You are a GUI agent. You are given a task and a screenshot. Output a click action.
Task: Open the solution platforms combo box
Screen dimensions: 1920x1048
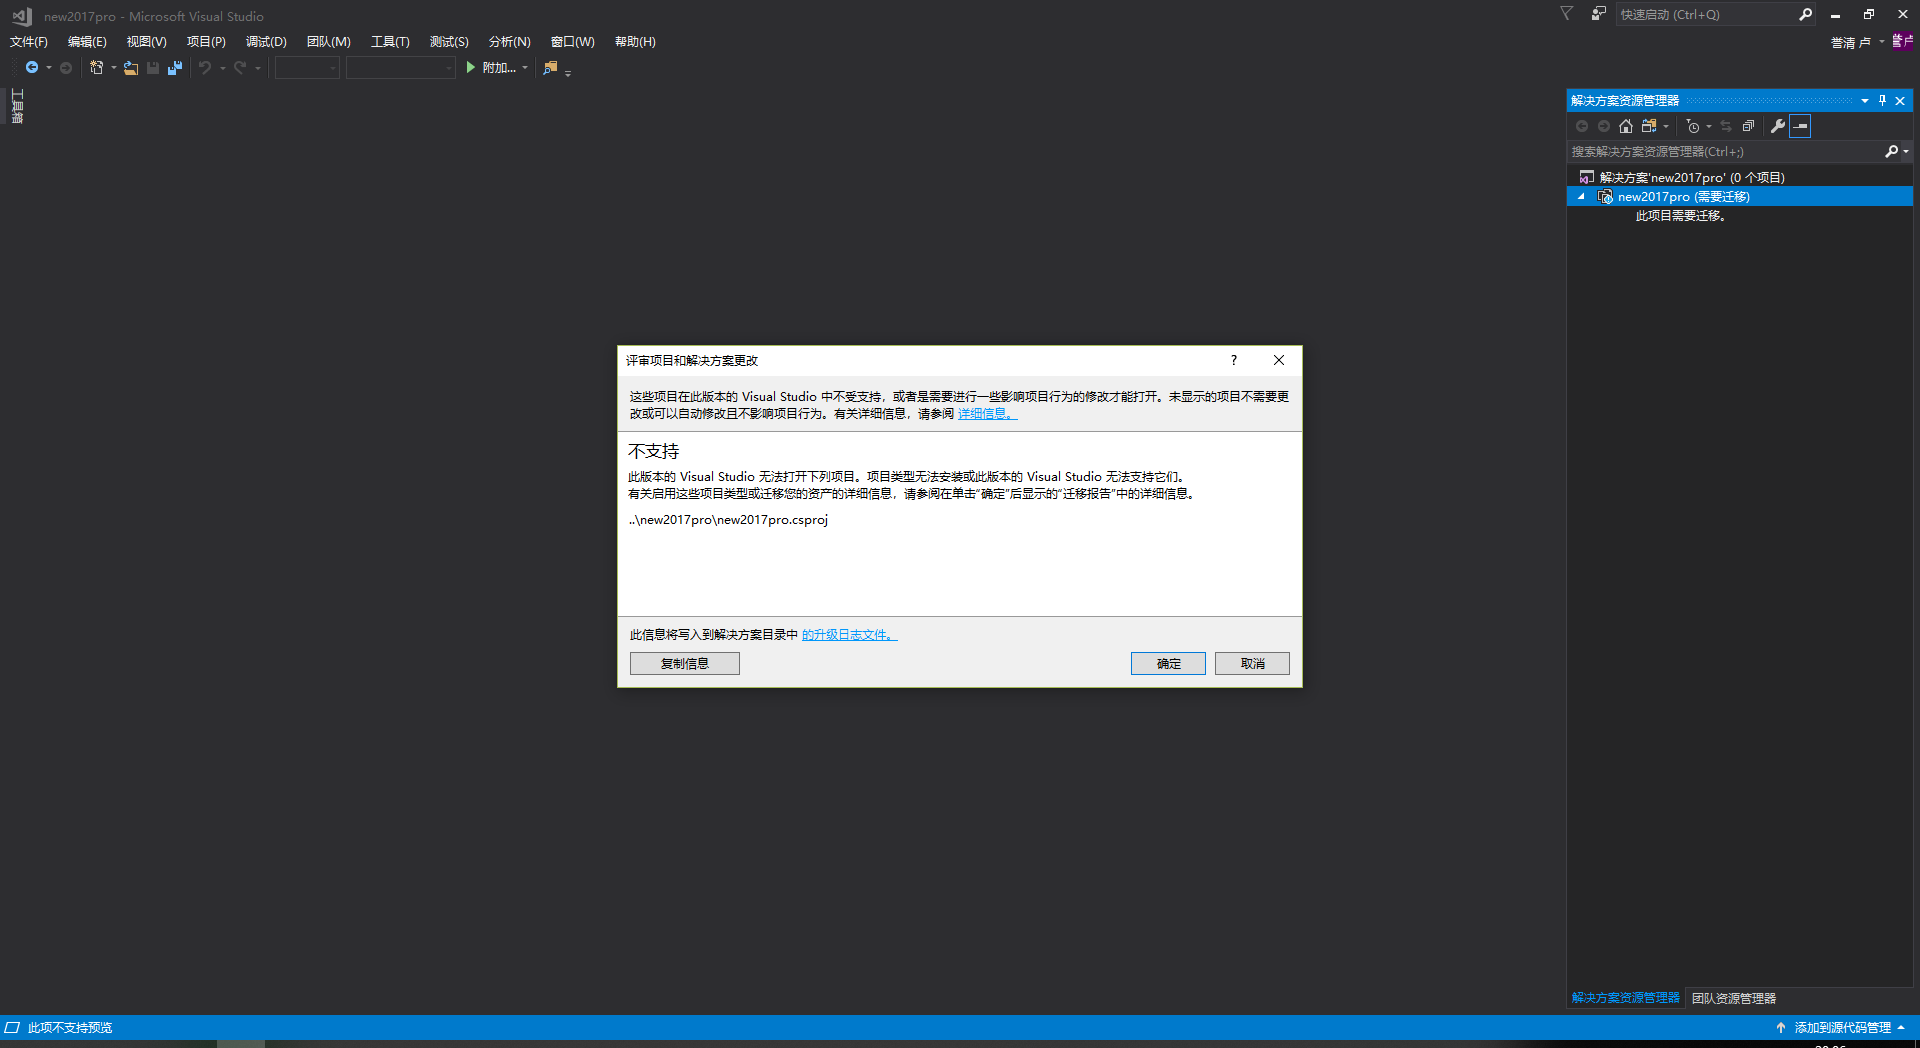click(400, 68)
